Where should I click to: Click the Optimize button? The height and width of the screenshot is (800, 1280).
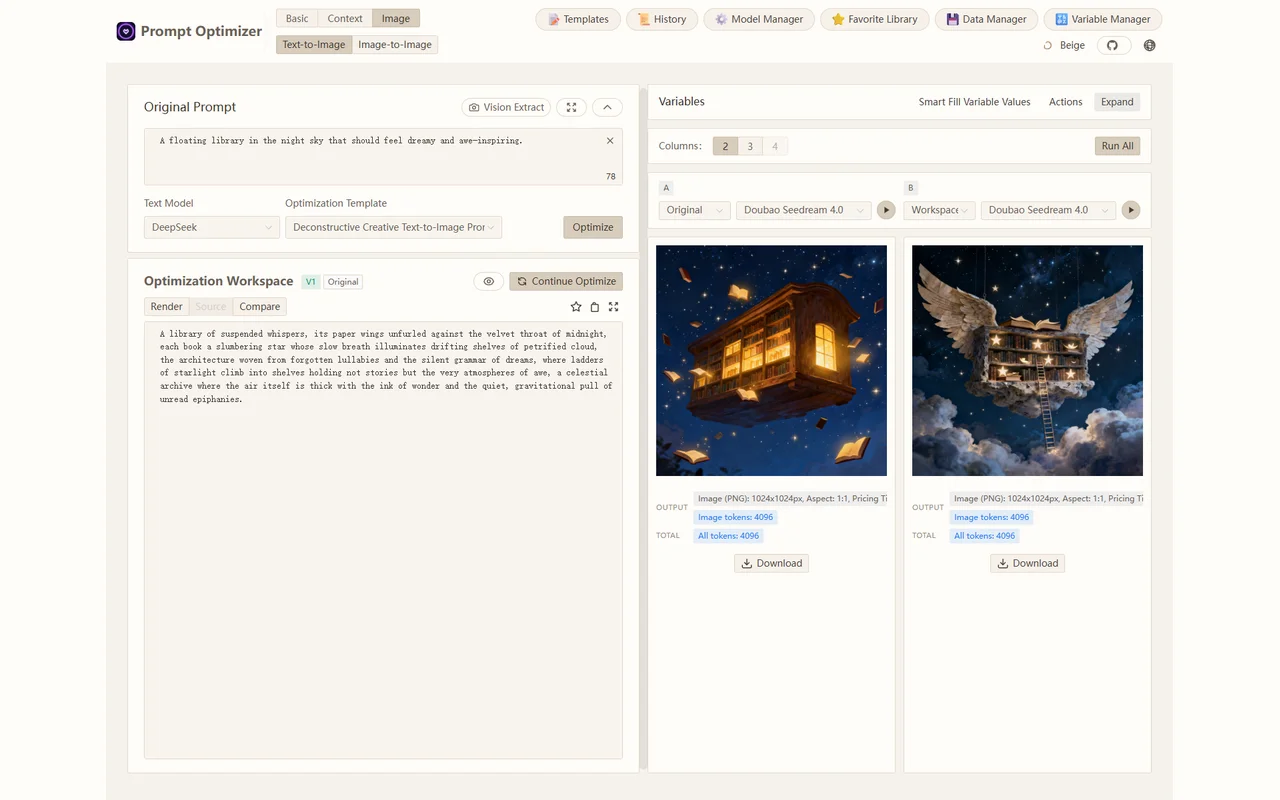click(x=593, y=227)
